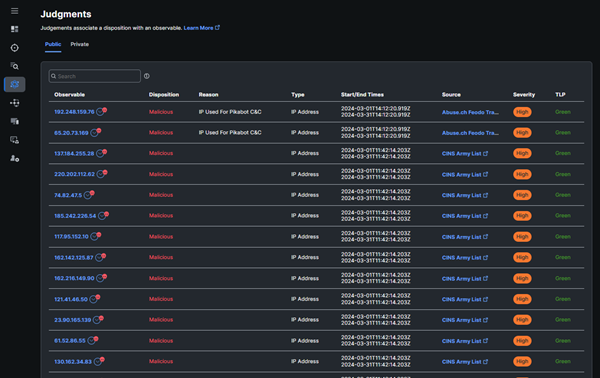Open CINS Army List for 220.202.112.62
This screenshot has height=378, width=600.
(465, 174)
